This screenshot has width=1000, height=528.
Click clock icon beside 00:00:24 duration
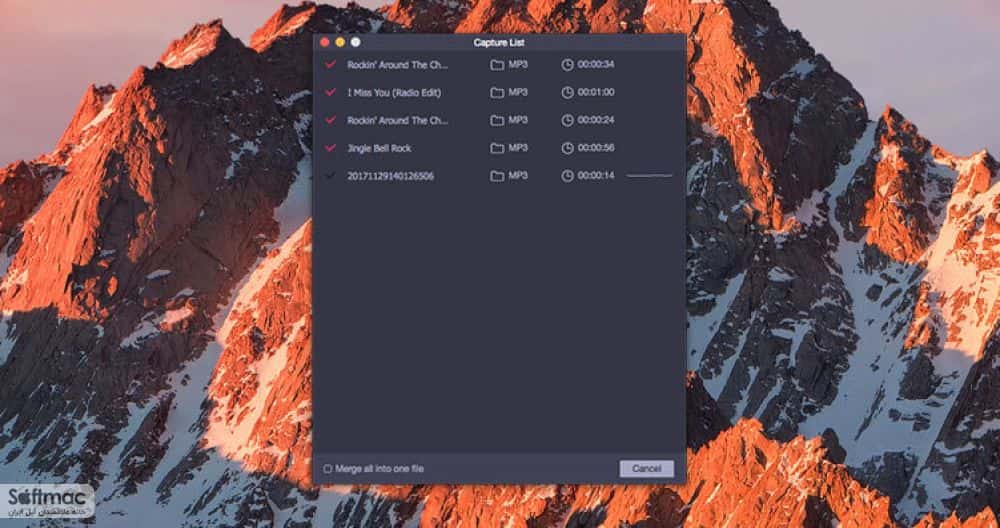tap(567, 121)
